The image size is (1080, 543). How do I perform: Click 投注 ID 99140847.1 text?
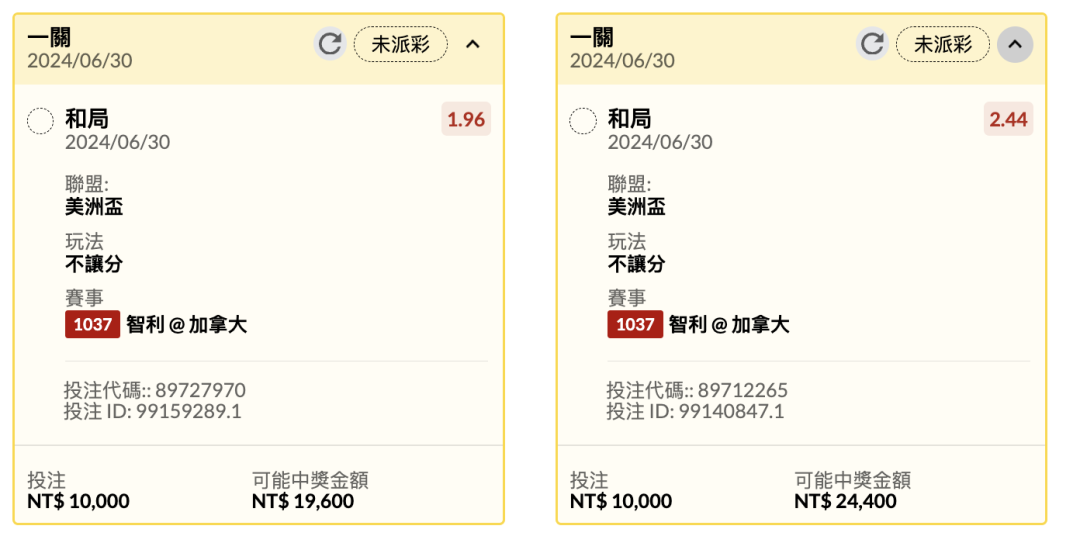(696, 411)
